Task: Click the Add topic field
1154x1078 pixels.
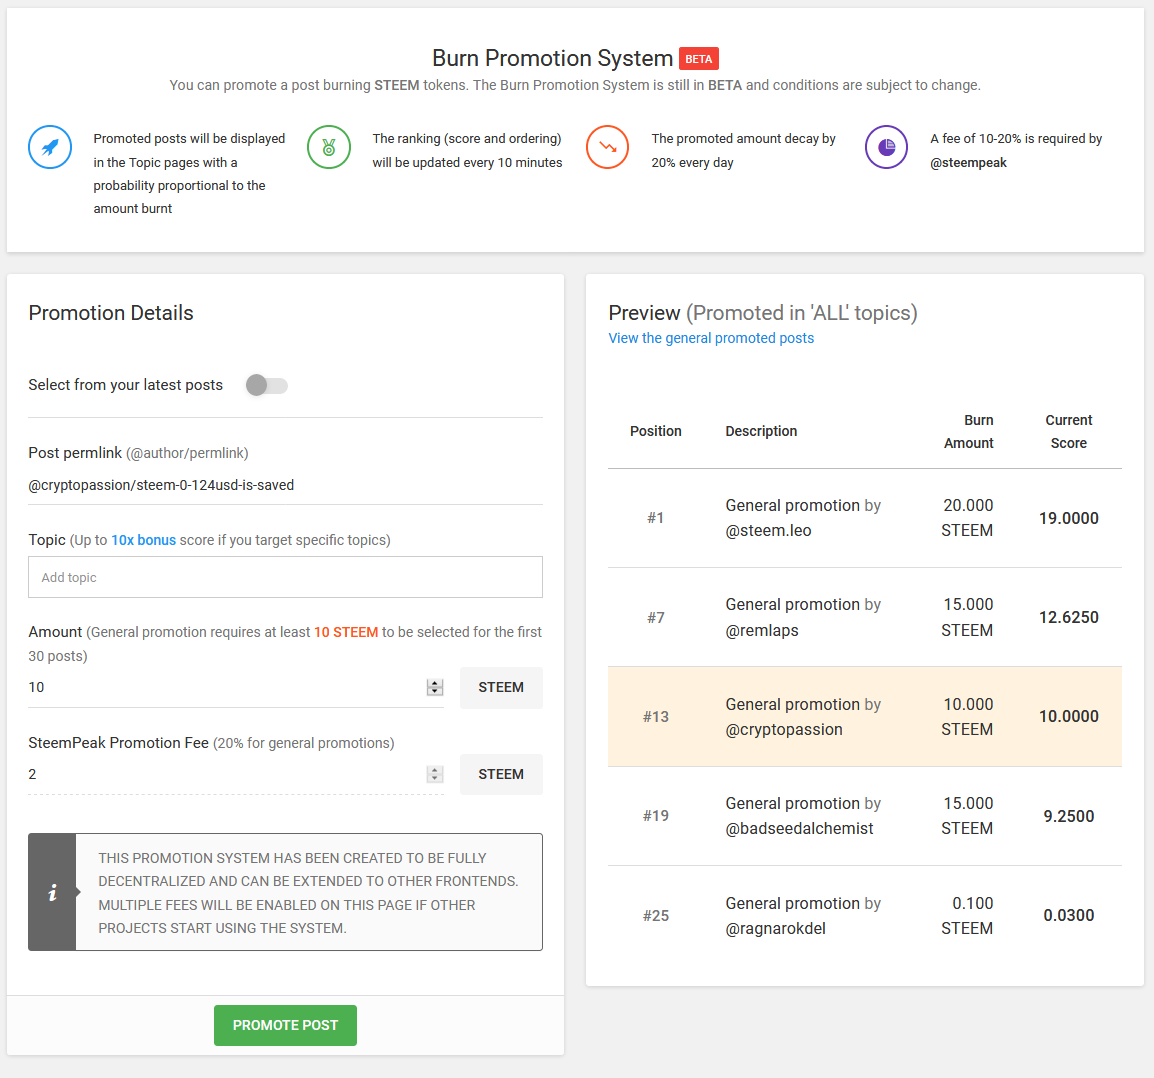Action: [x=285, y=577]
